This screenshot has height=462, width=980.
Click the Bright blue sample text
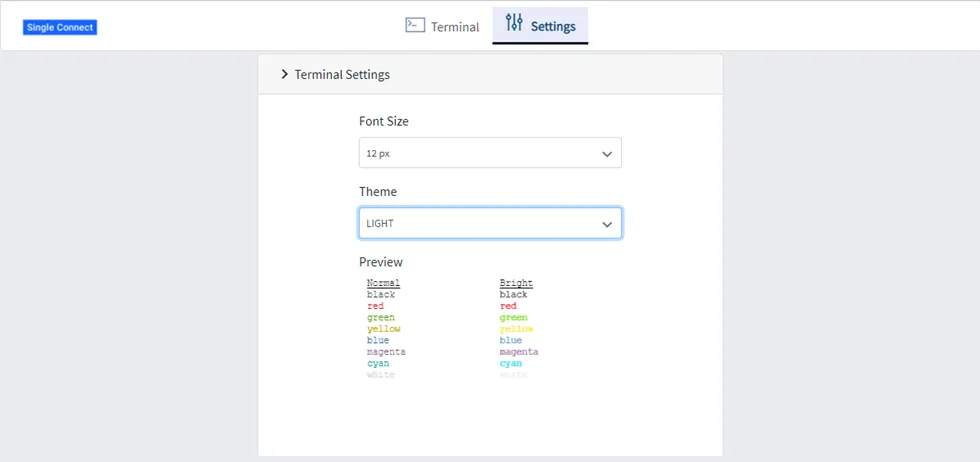pyautogui.click(x=511, y=340)
